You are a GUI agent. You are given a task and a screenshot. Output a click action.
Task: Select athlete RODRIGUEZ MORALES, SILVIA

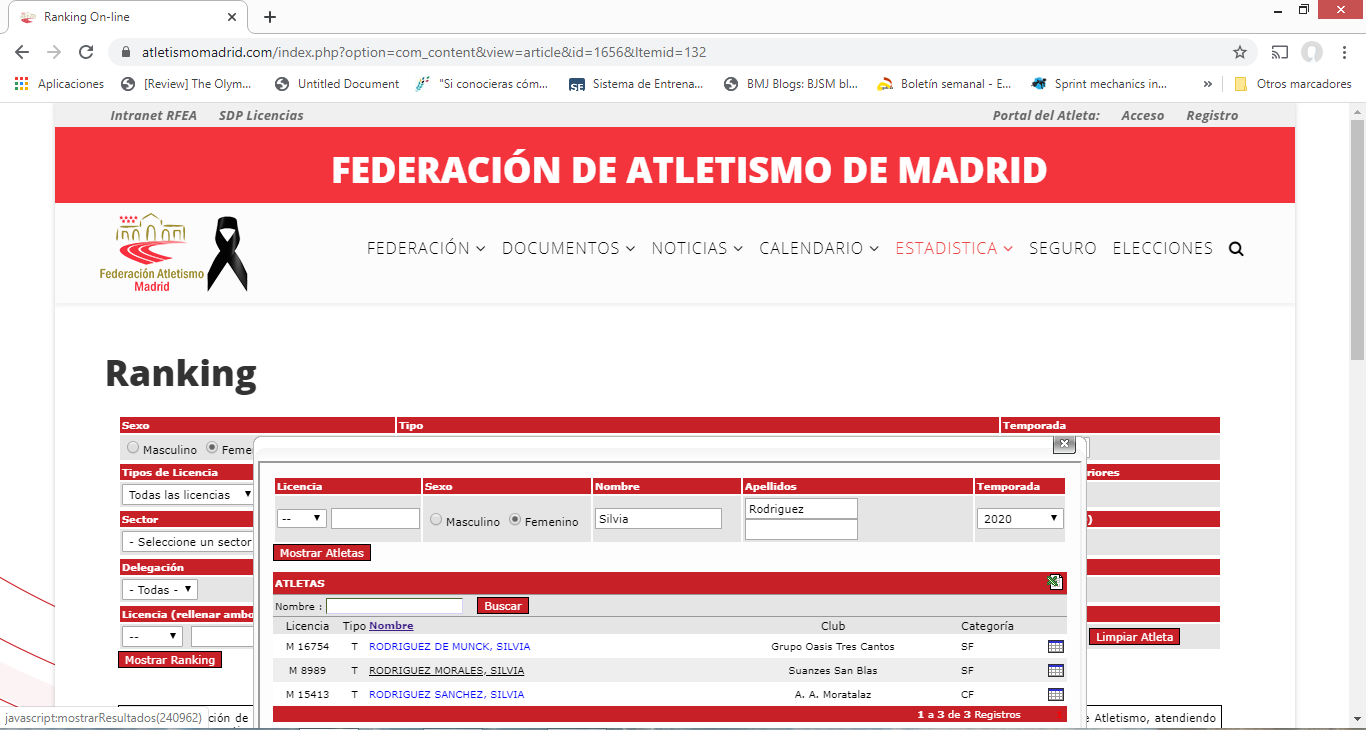point(446,671)
